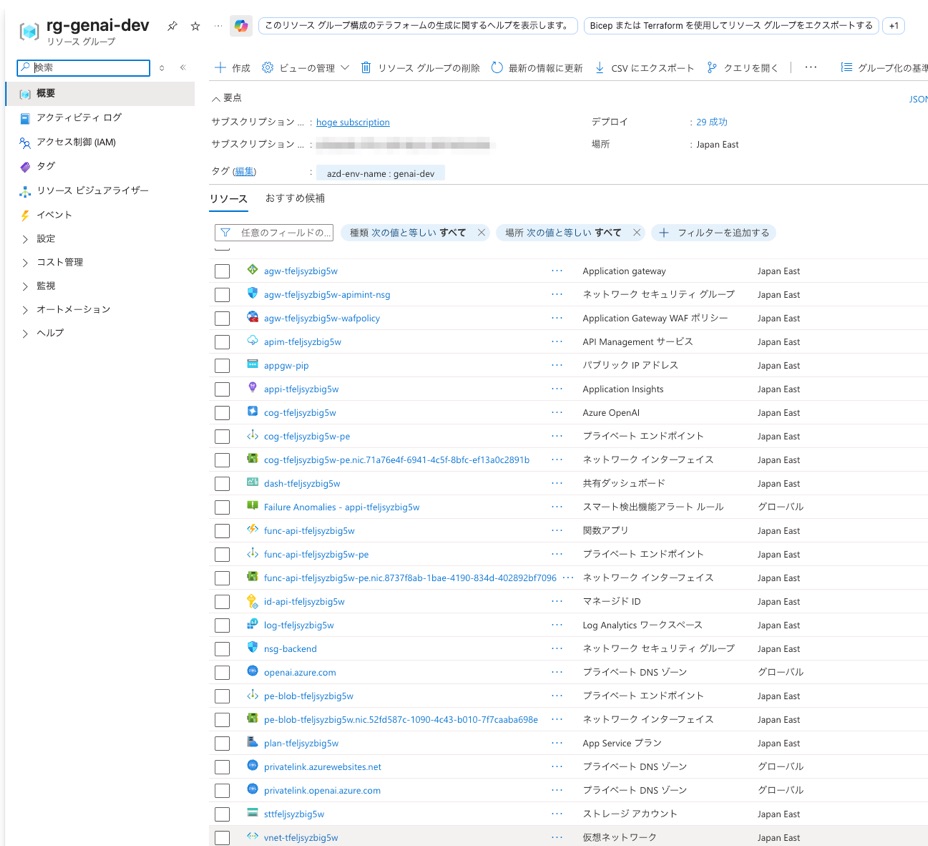928x846 pixels.
Task: Click the Azure OpenAI icon for cog-tfeljsyzbig5w
Action: click(253, 412)
